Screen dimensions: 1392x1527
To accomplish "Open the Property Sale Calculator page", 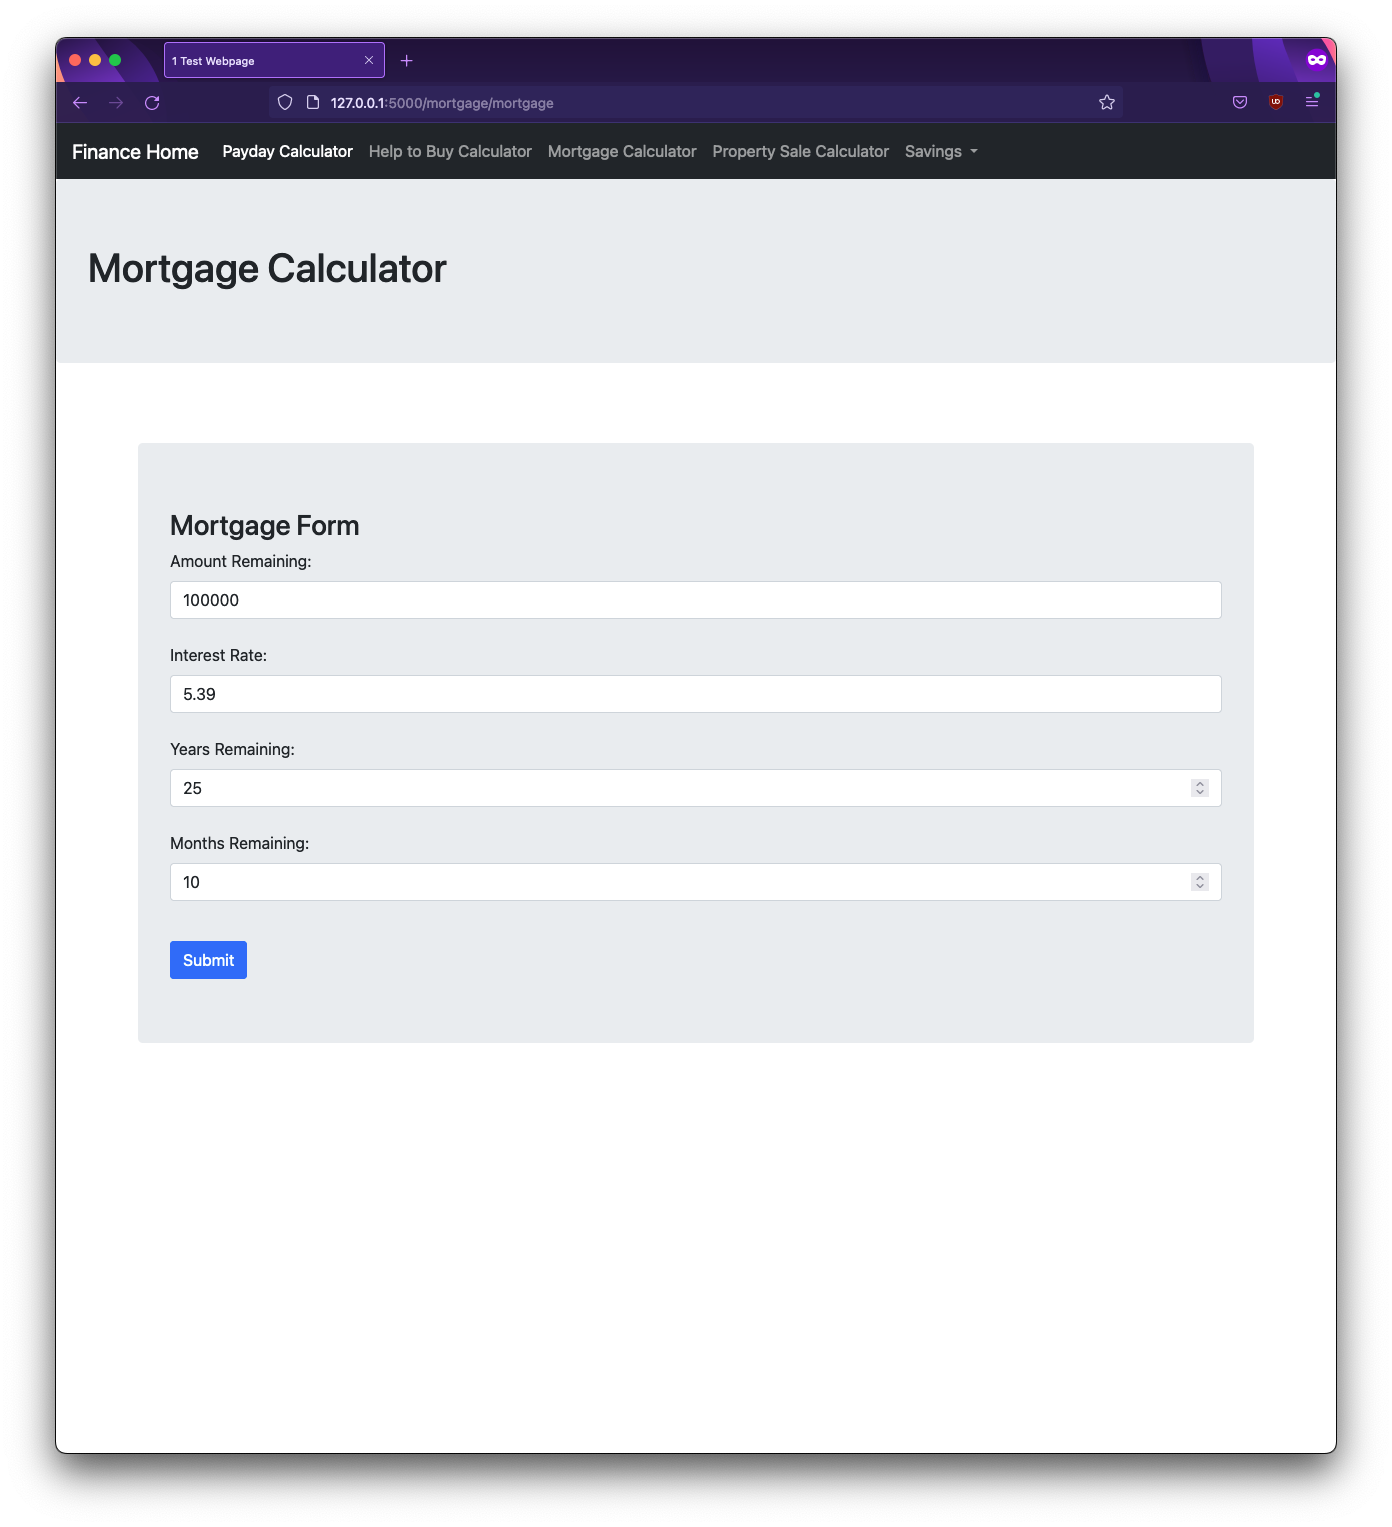I will (x=800, y=152).
